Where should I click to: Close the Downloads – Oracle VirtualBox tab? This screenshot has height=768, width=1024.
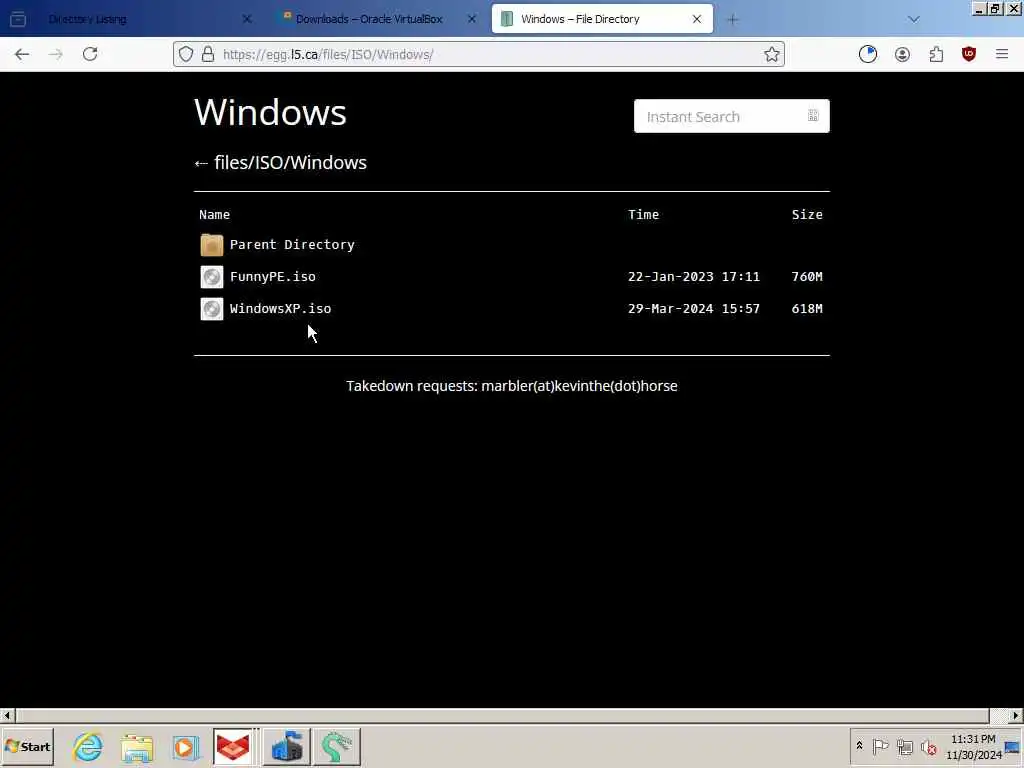click(472, 19)
